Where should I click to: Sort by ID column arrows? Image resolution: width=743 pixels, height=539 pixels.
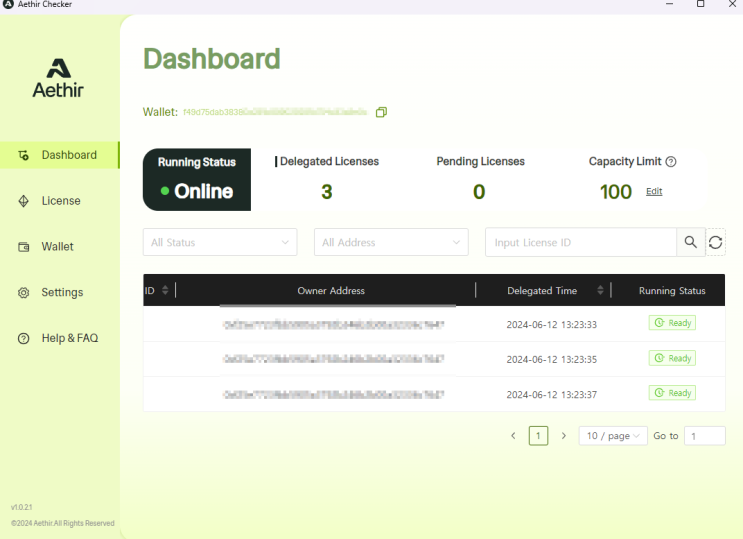click(165, 290)
